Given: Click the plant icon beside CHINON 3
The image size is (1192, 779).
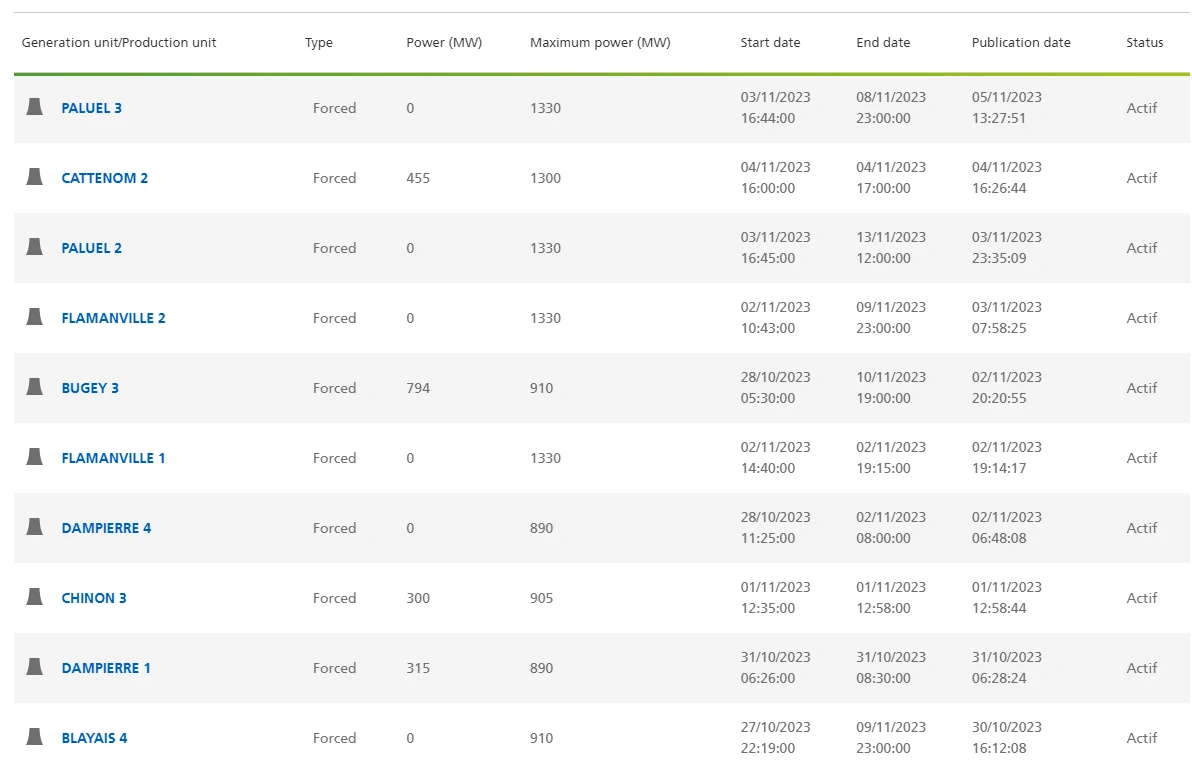Looking at the screenshot, I should 35,597.
